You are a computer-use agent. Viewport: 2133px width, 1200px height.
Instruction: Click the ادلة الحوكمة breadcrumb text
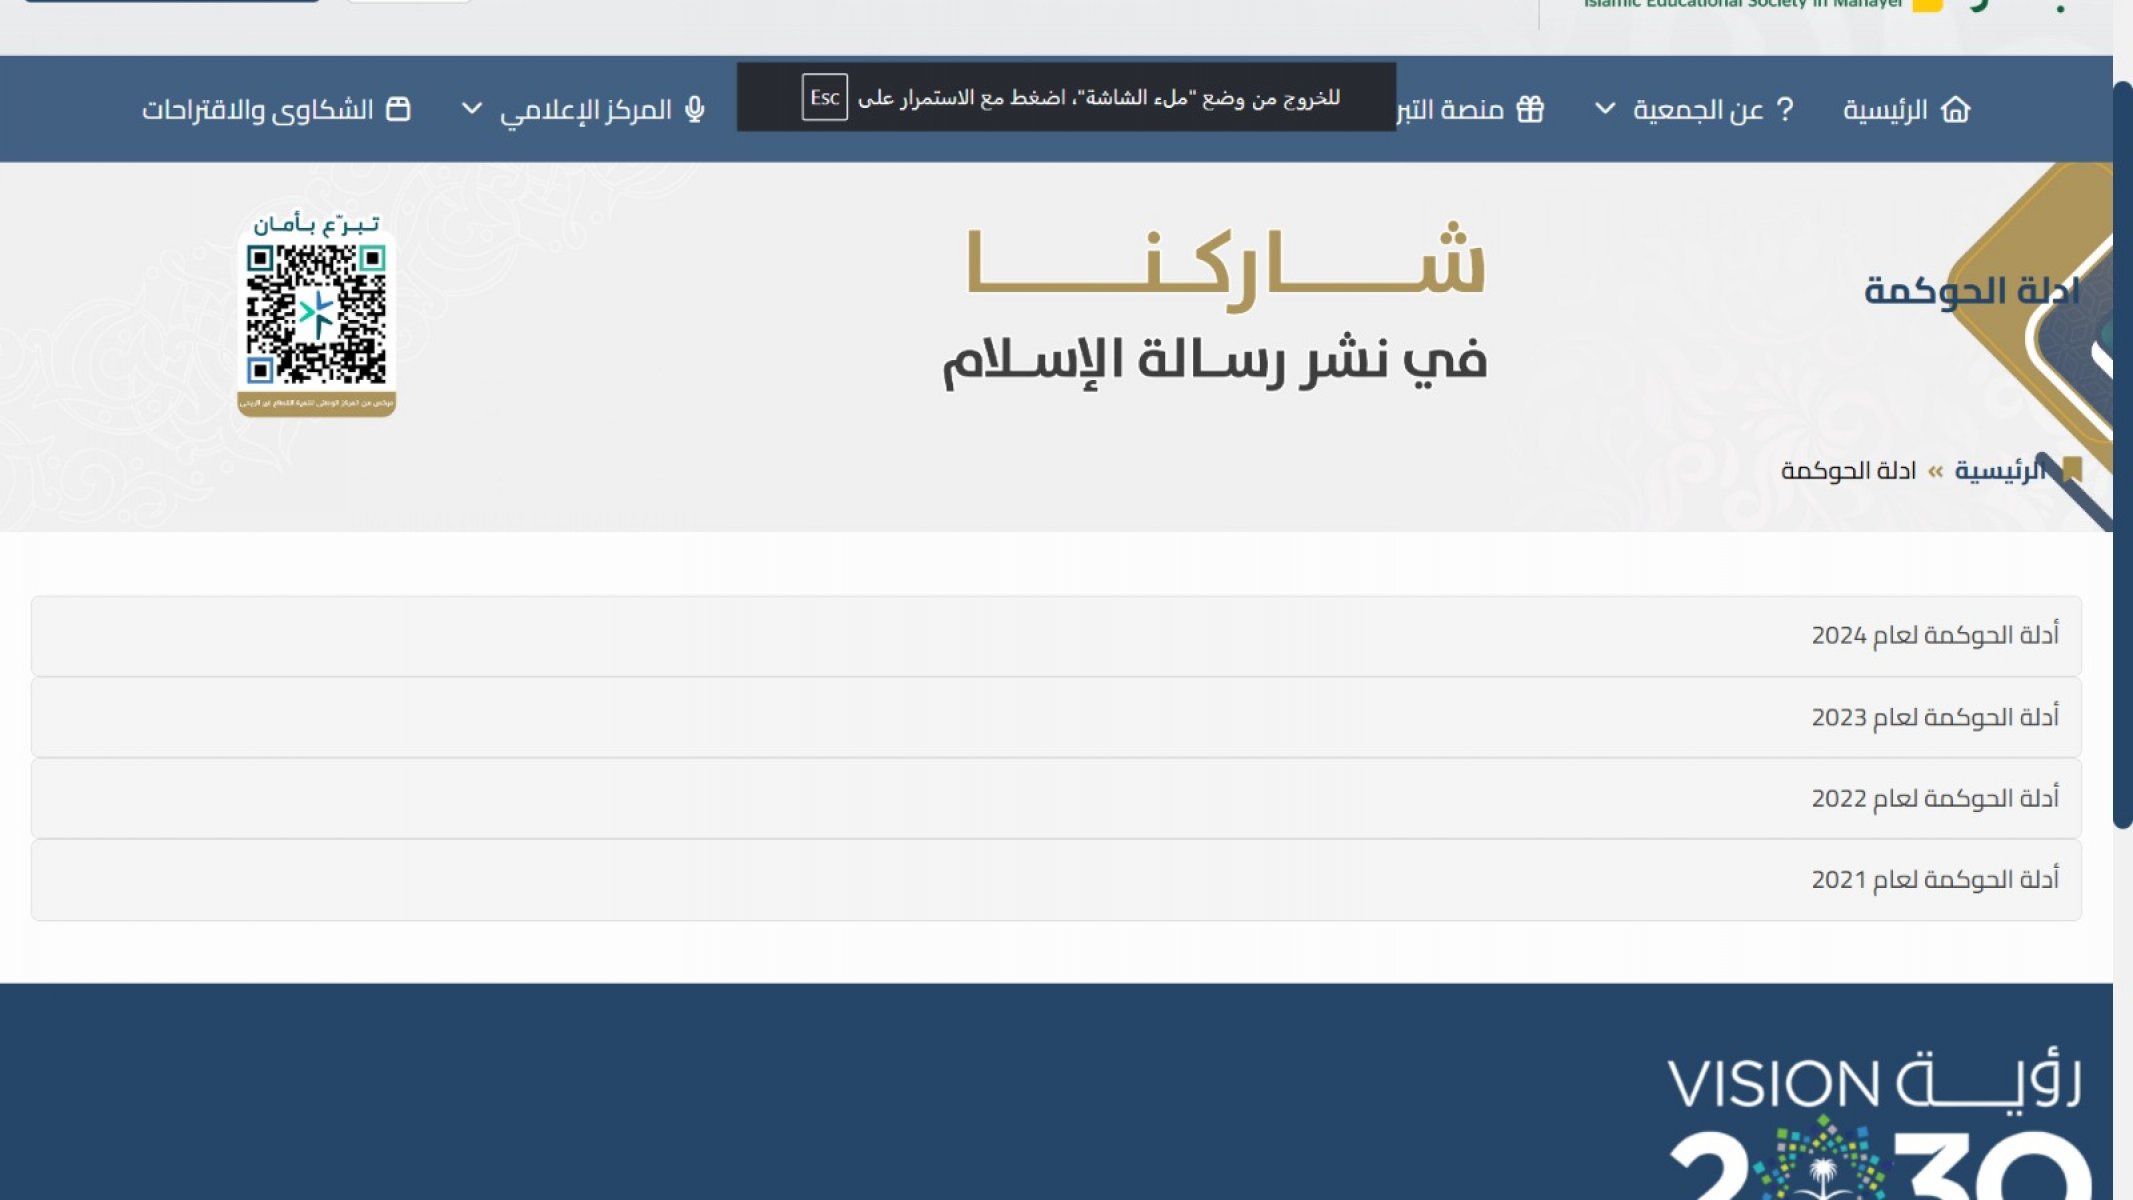[x=1848, y=470]
